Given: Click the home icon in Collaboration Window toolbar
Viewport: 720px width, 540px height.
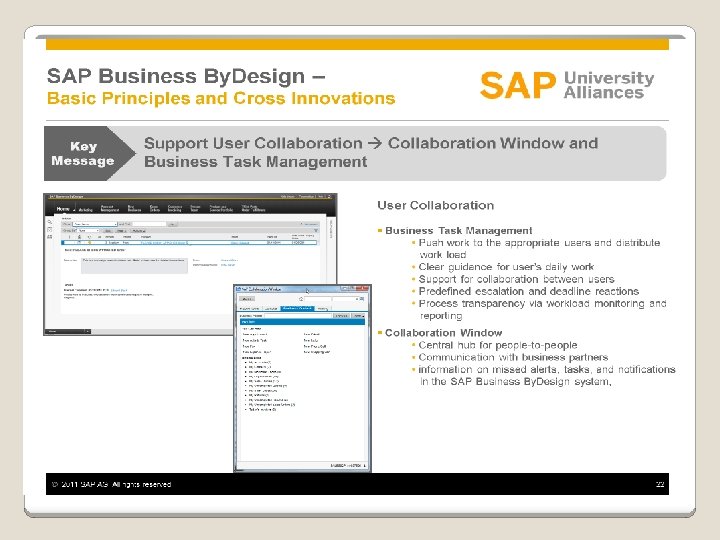Looking at the screenshot, I should (x=301, y=299).
